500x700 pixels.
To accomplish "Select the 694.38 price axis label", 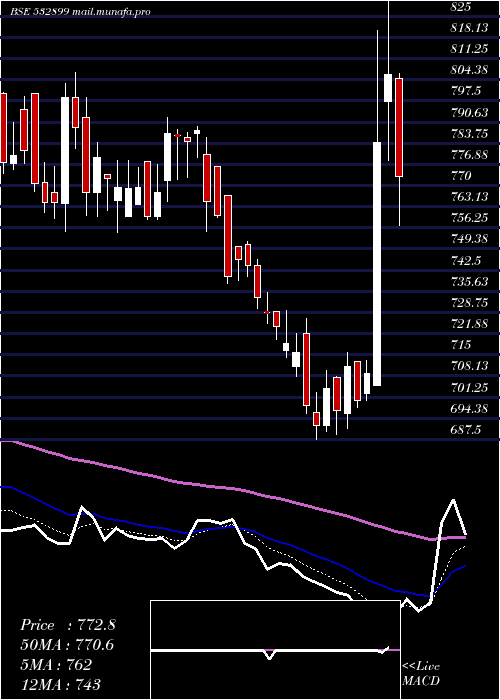I will point(469,408).
